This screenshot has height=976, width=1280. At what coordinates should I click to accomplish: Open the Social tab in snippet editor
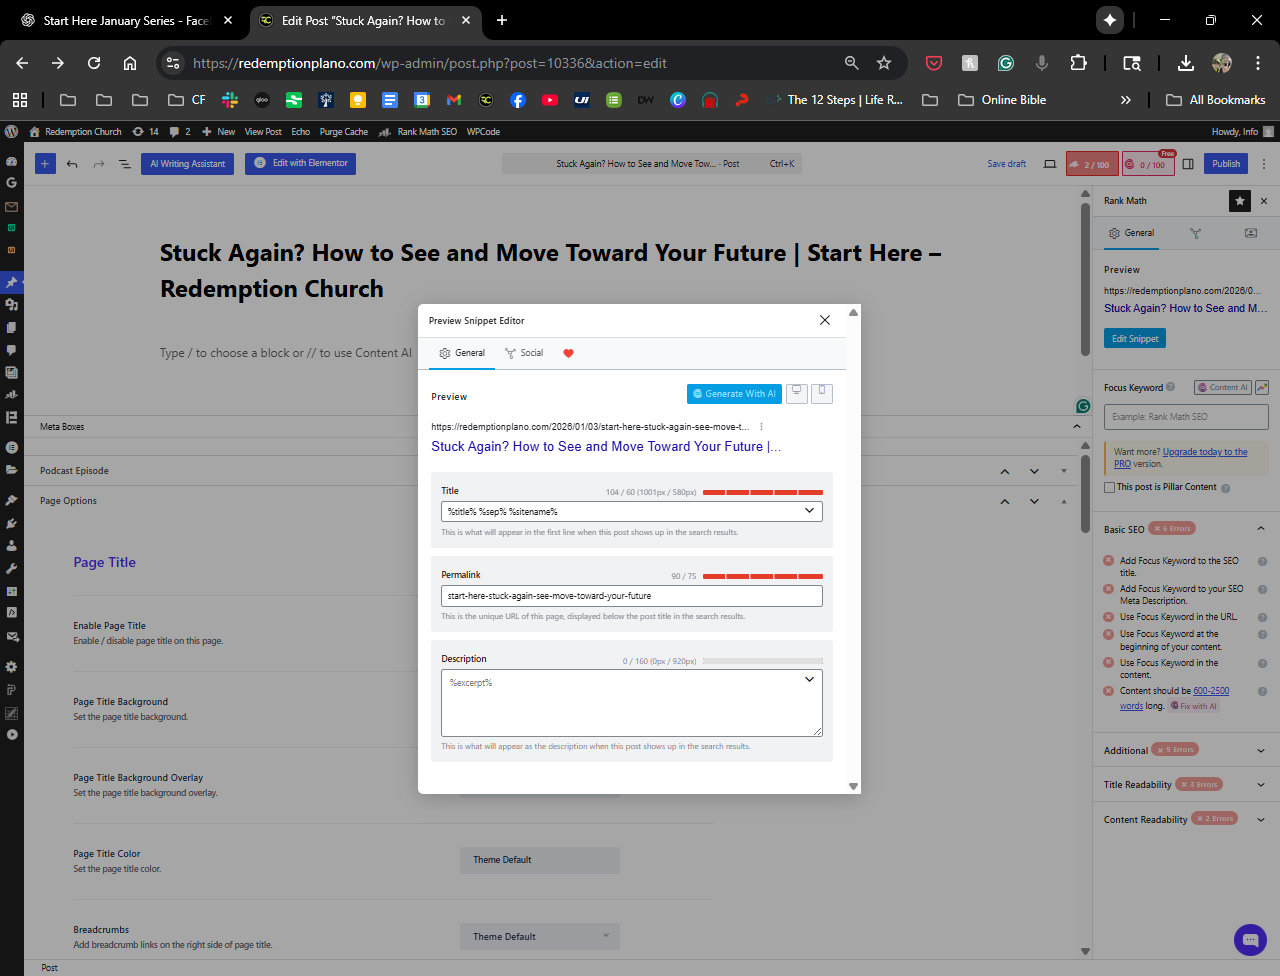pyautogui.click(x=524, y=353)
